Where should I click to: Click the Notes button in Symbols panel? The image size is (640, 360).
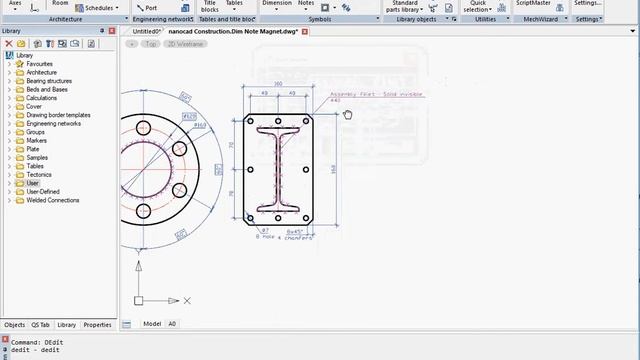pos(306,5)
